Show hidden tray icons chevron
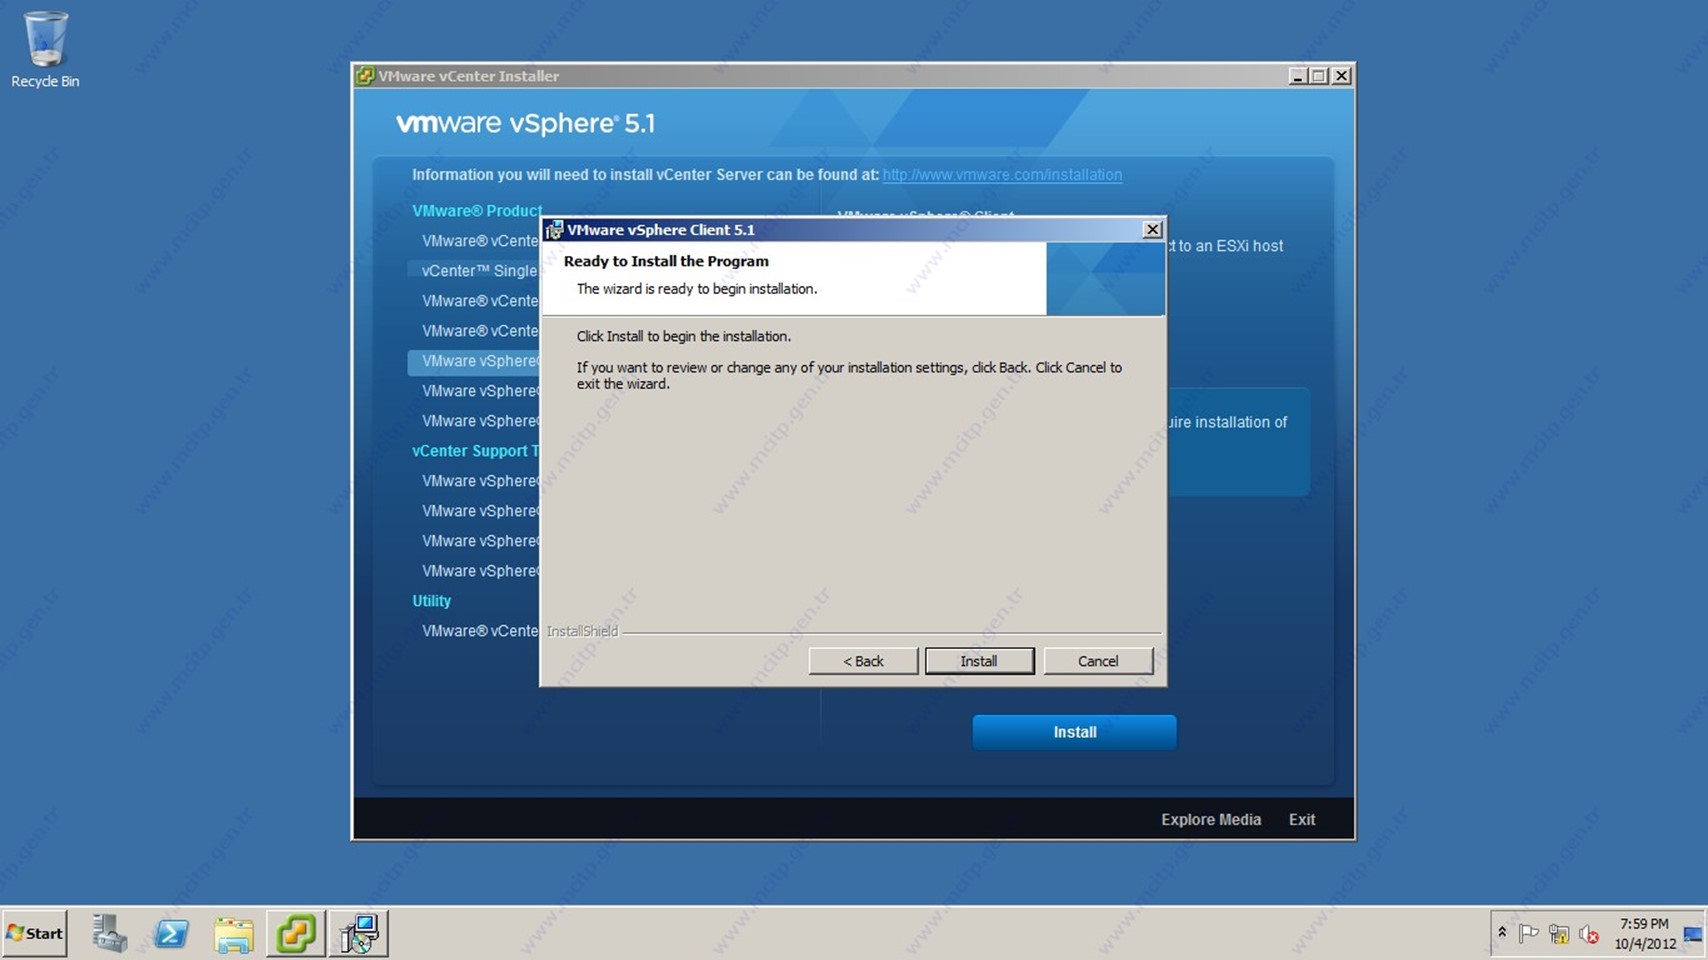The height and width of the screenshot is (960, 1708). (1502, 933)
